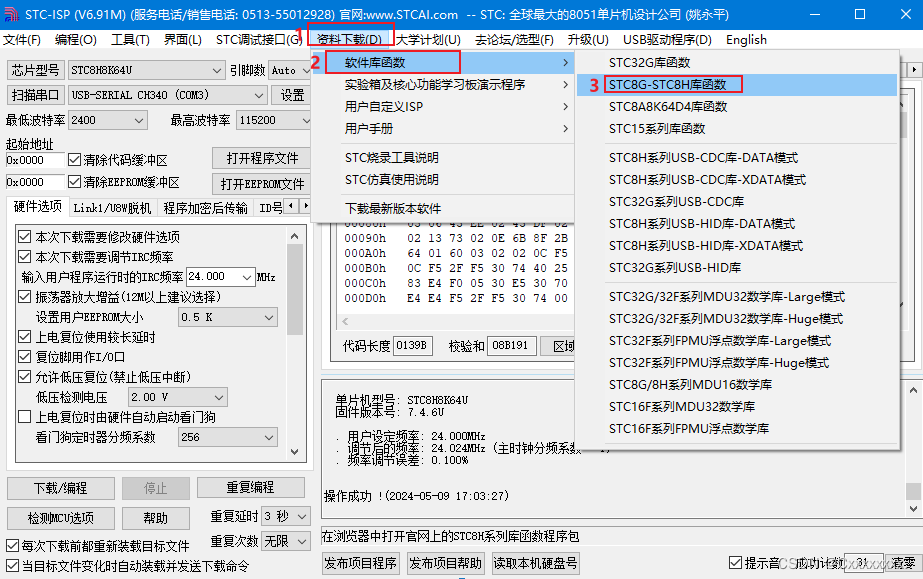Click the 帮助 button
Viewport: 923px width, 579px height.
[x=156, y=518]
